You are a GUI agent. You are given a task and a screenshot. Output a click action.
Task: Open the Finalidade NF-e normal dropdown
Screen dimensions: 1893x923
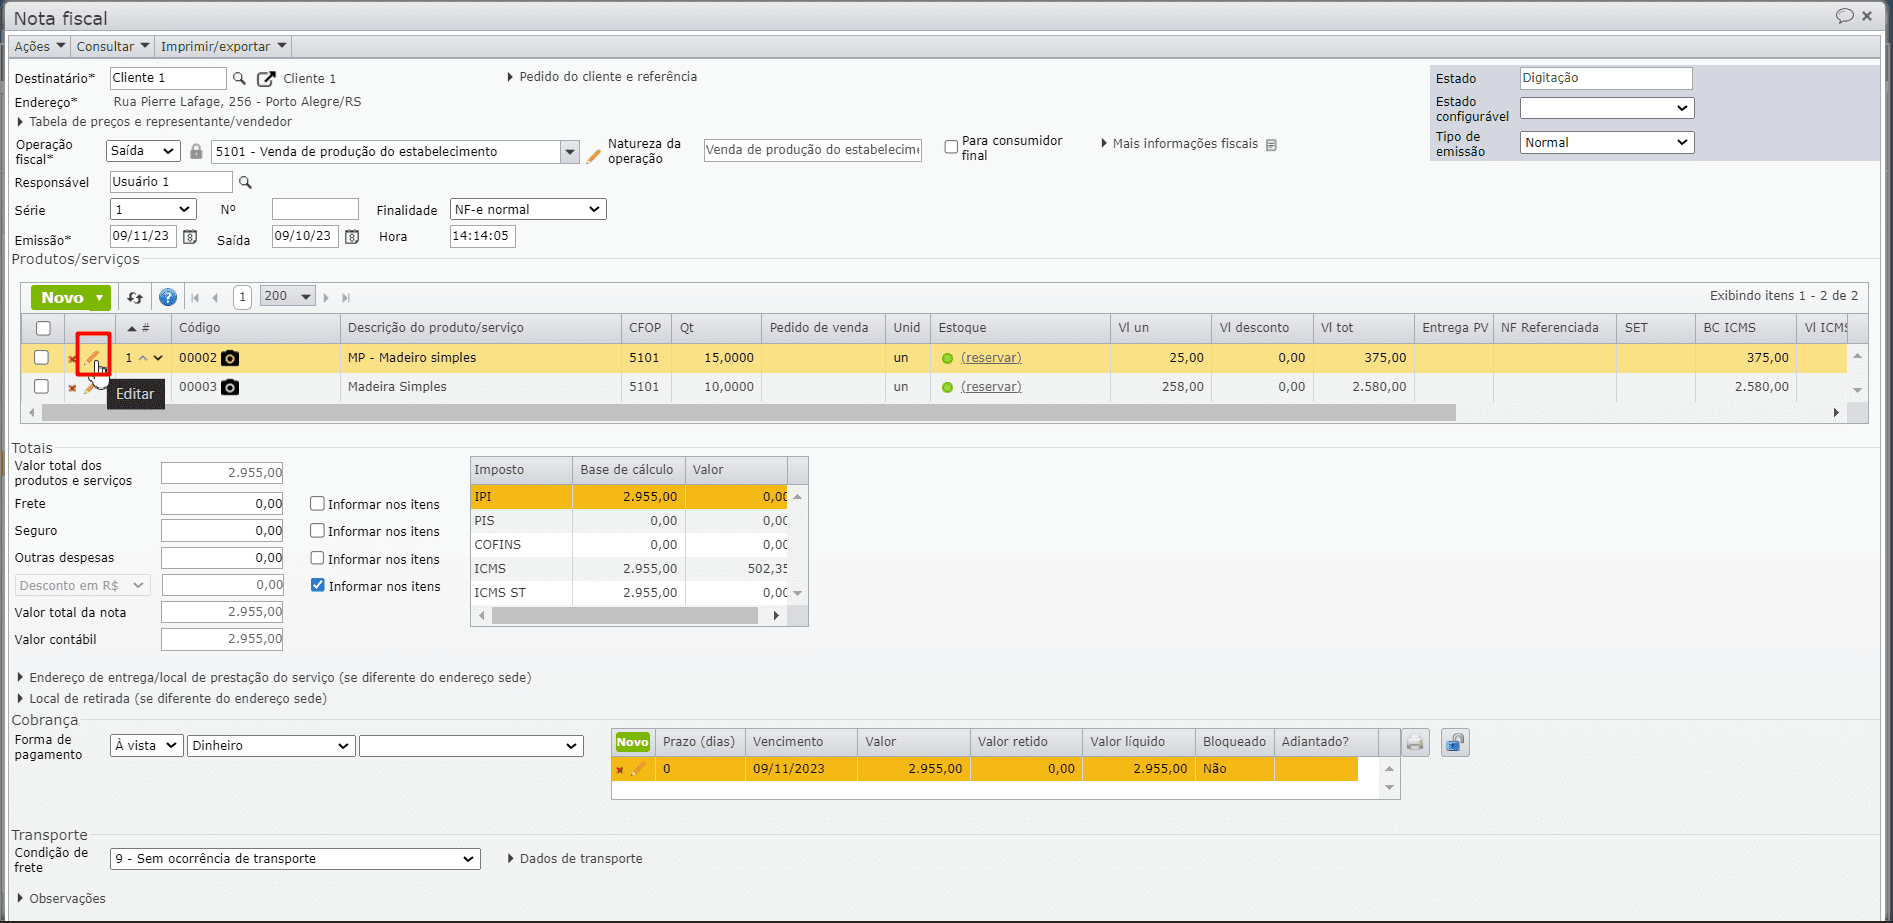[x=527, y=209]
